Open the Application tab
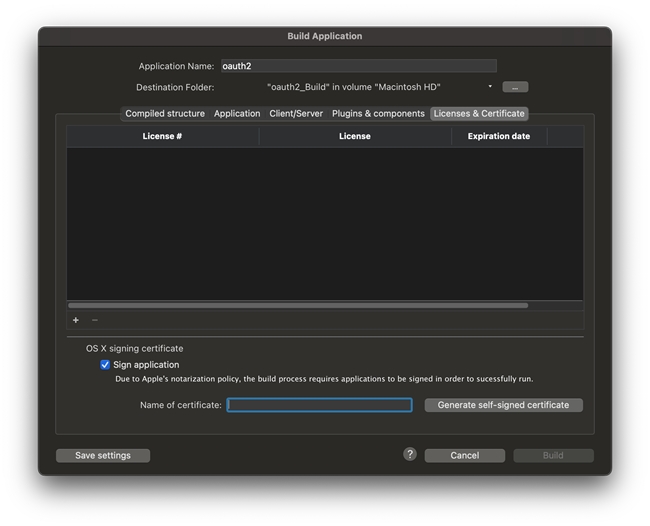This screenshot has width=650, height=526. tap(237, 114)
